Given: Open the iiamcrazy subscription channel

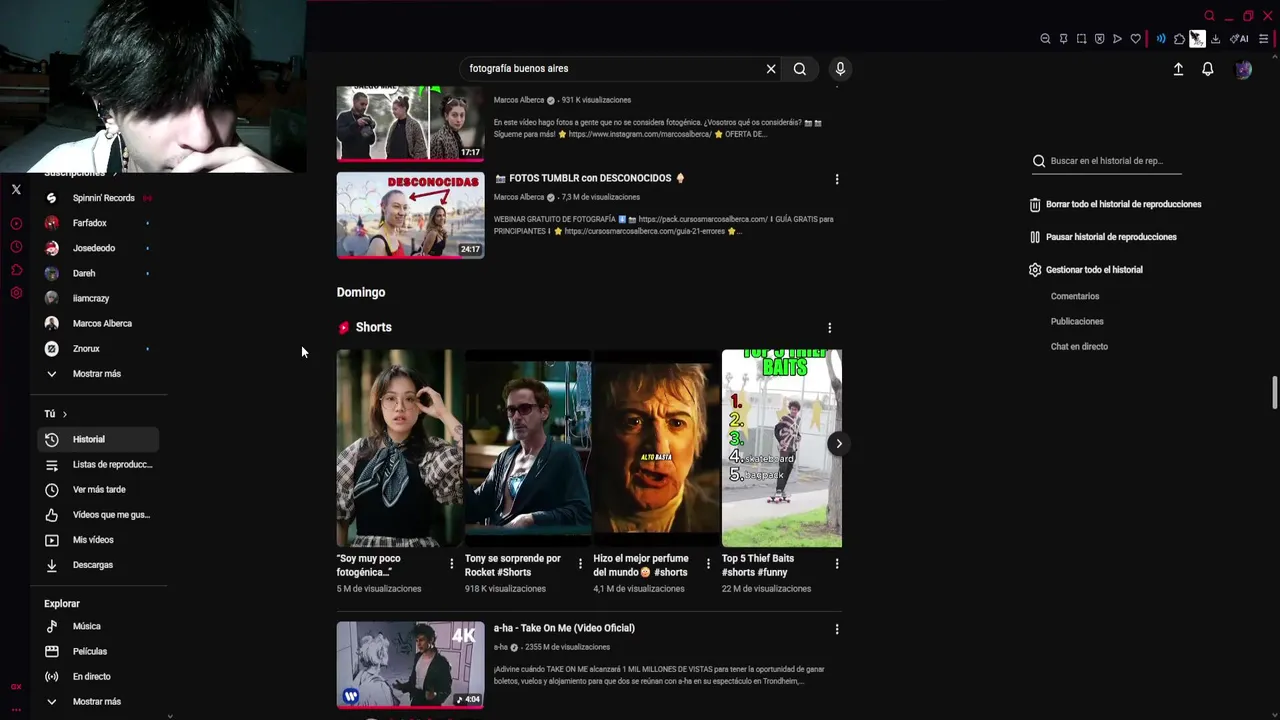Looking at the screenshot, I should pos(98,298).
